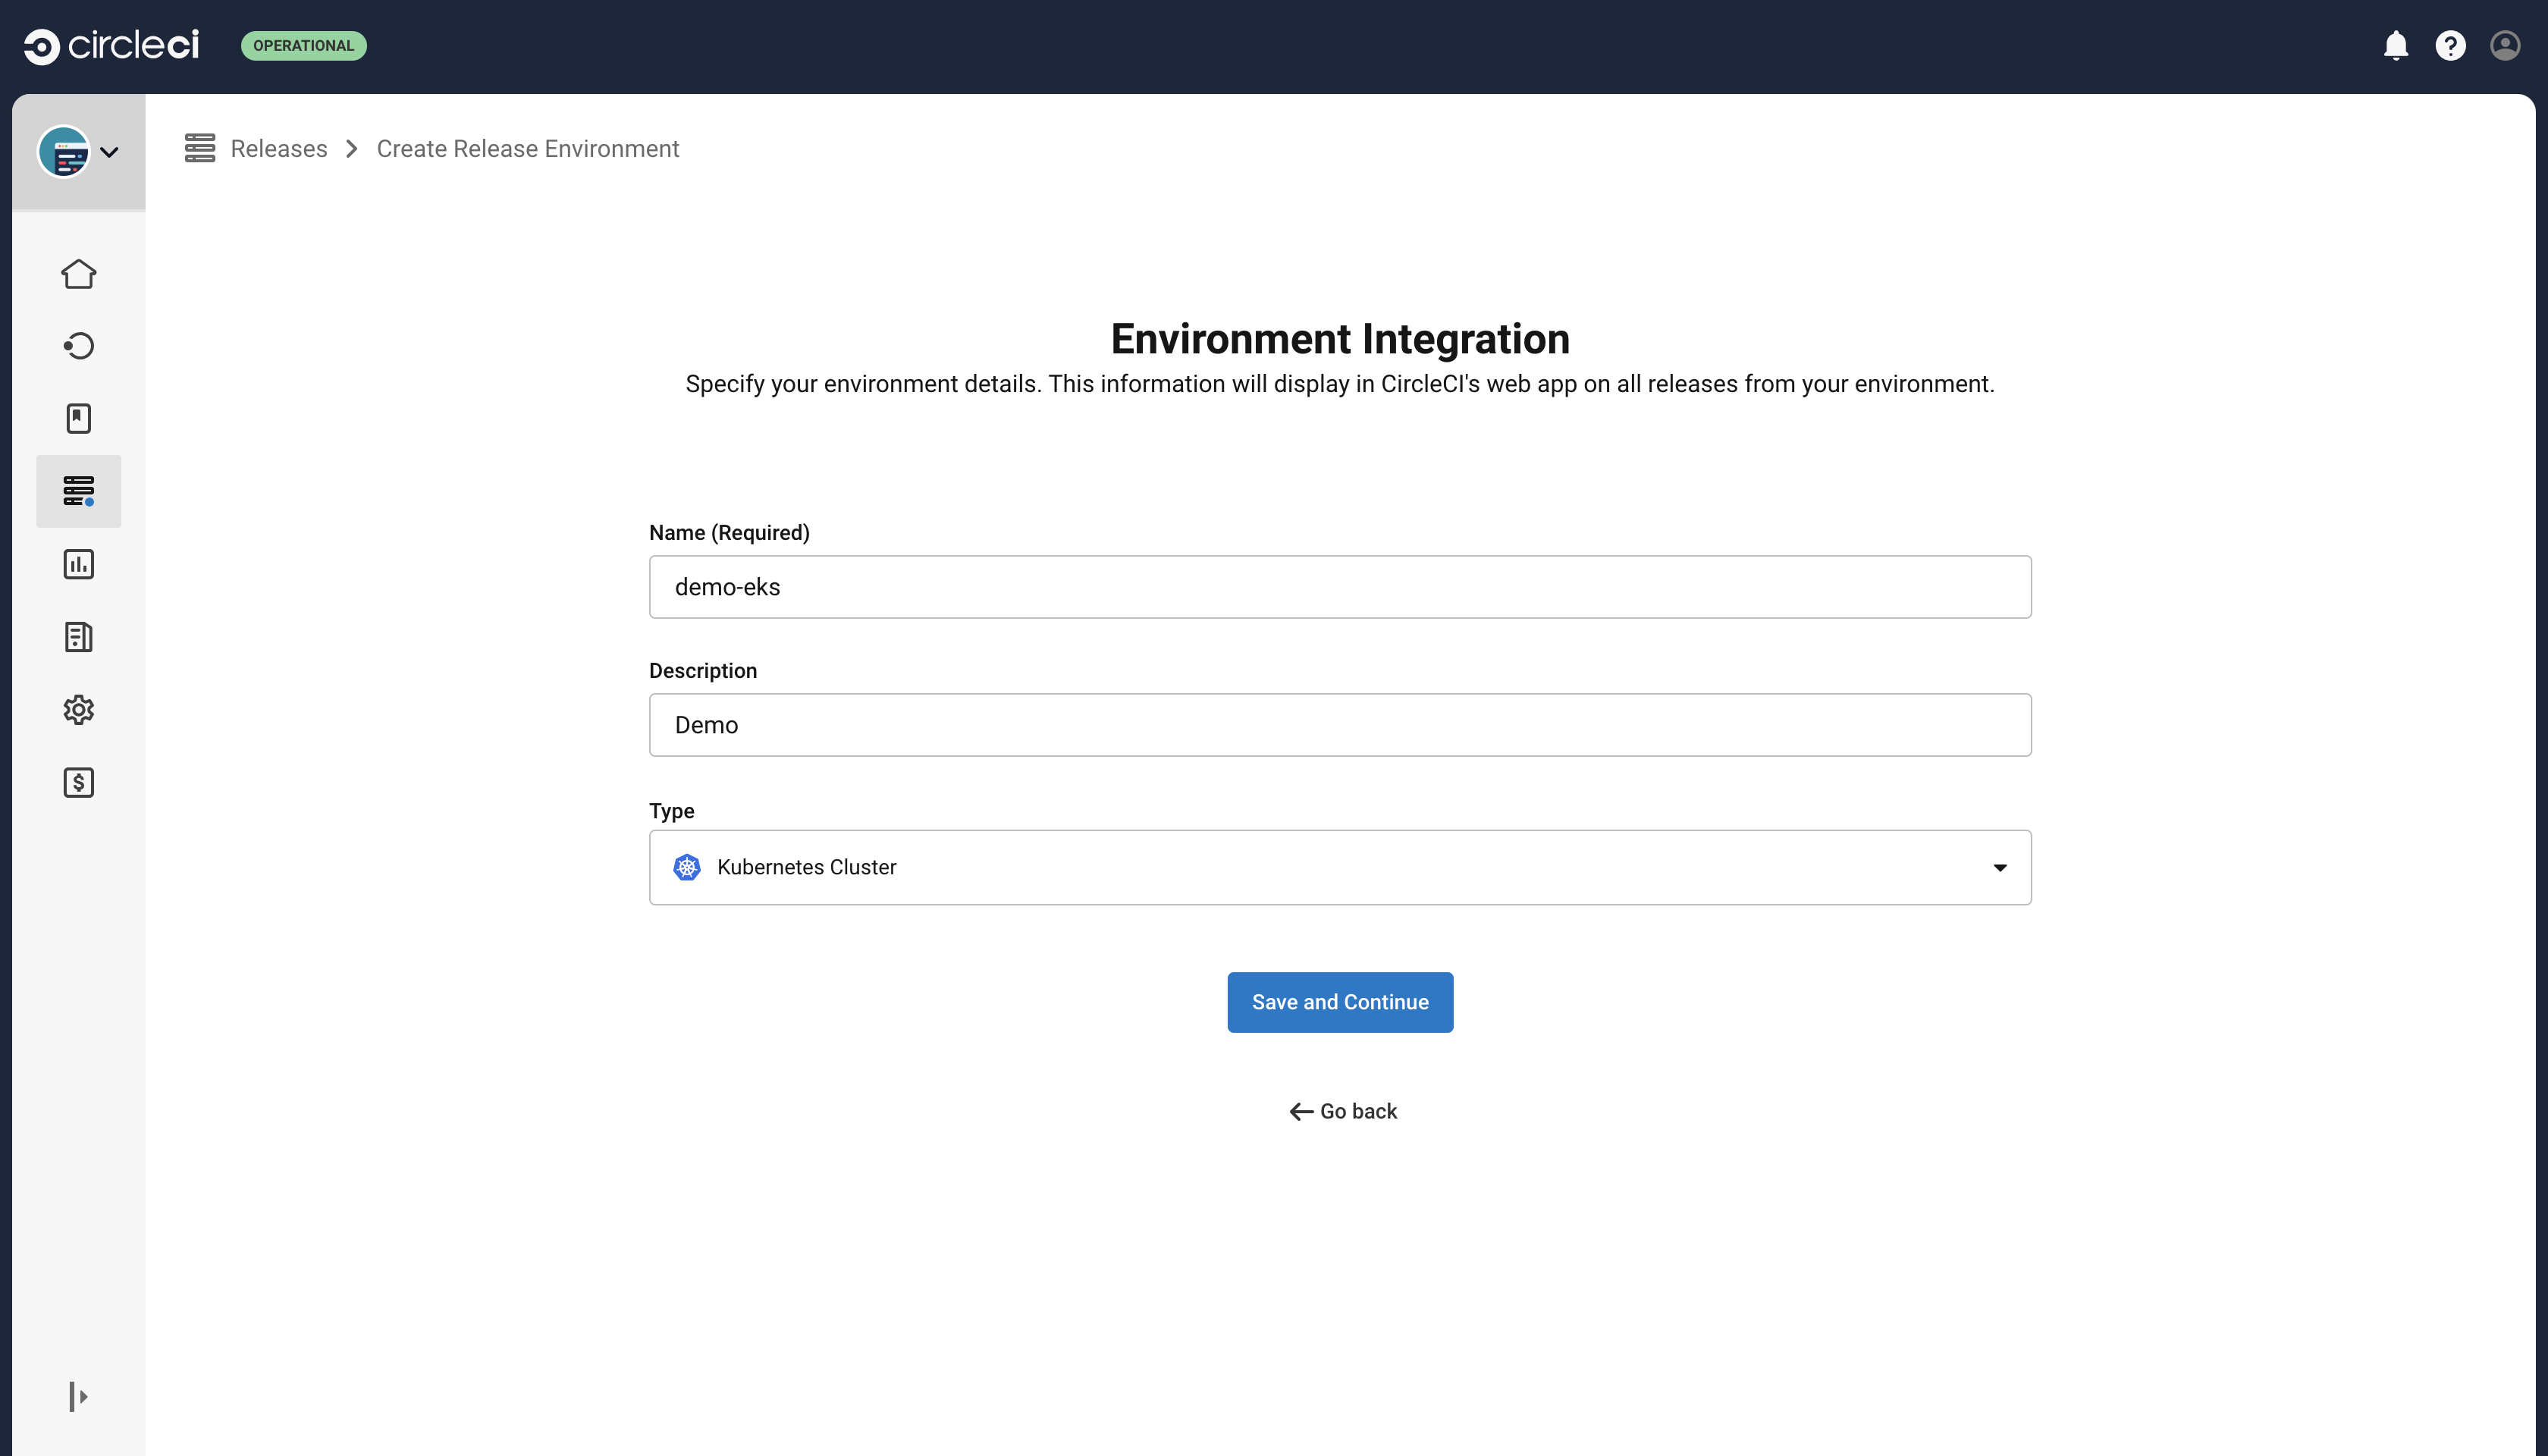Click the reports icon below Insights
2548x1456 pixels.
click(78, 636)
